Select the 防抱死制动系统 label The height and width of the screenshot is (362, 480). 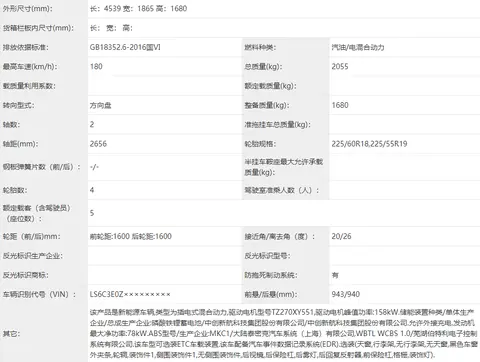(x=271, y=275)
